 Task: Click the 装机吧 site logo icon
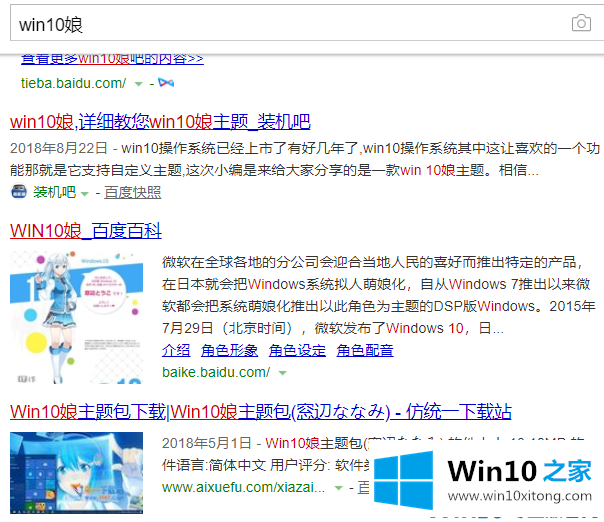[x=18, y=192]
